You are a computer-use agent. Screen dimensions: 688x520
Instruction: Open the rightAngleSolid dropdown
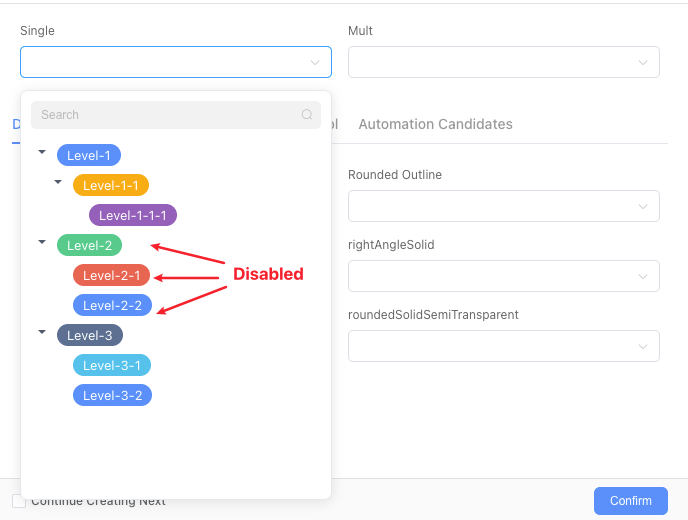coord(503,276)
